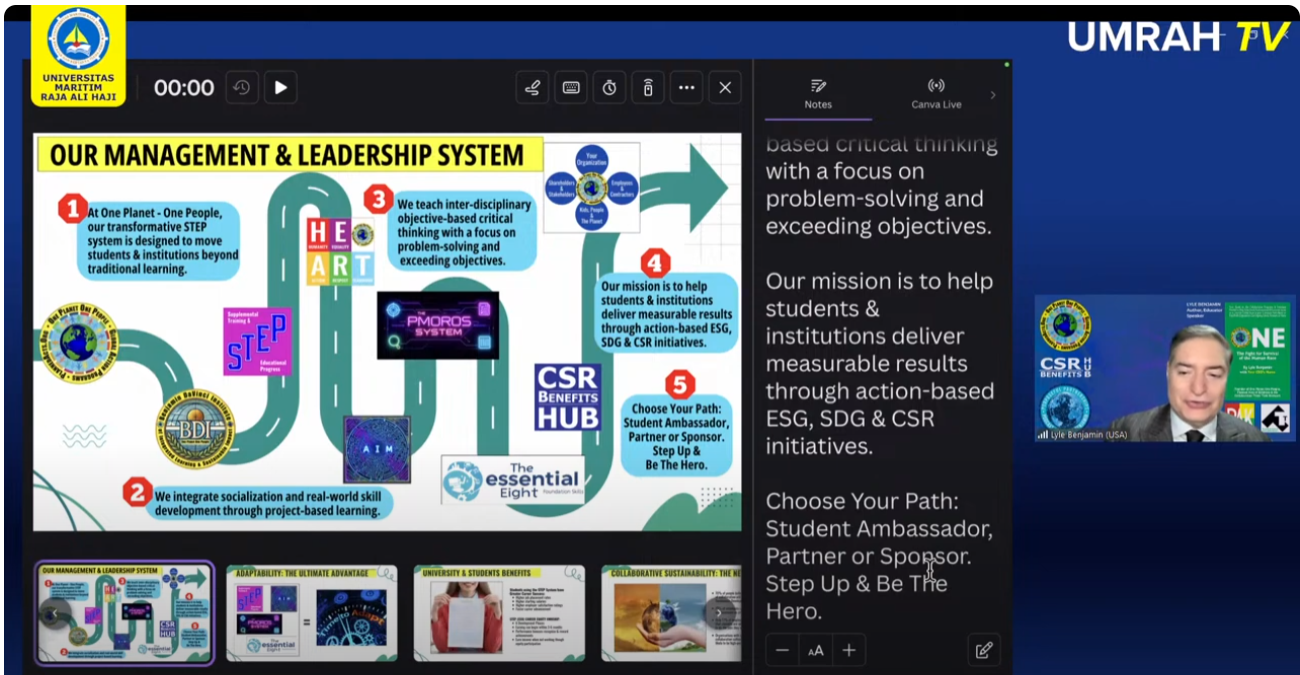1300x675 pixels.
Task: Decrease notes font size with minus
Action: point(782,650)
